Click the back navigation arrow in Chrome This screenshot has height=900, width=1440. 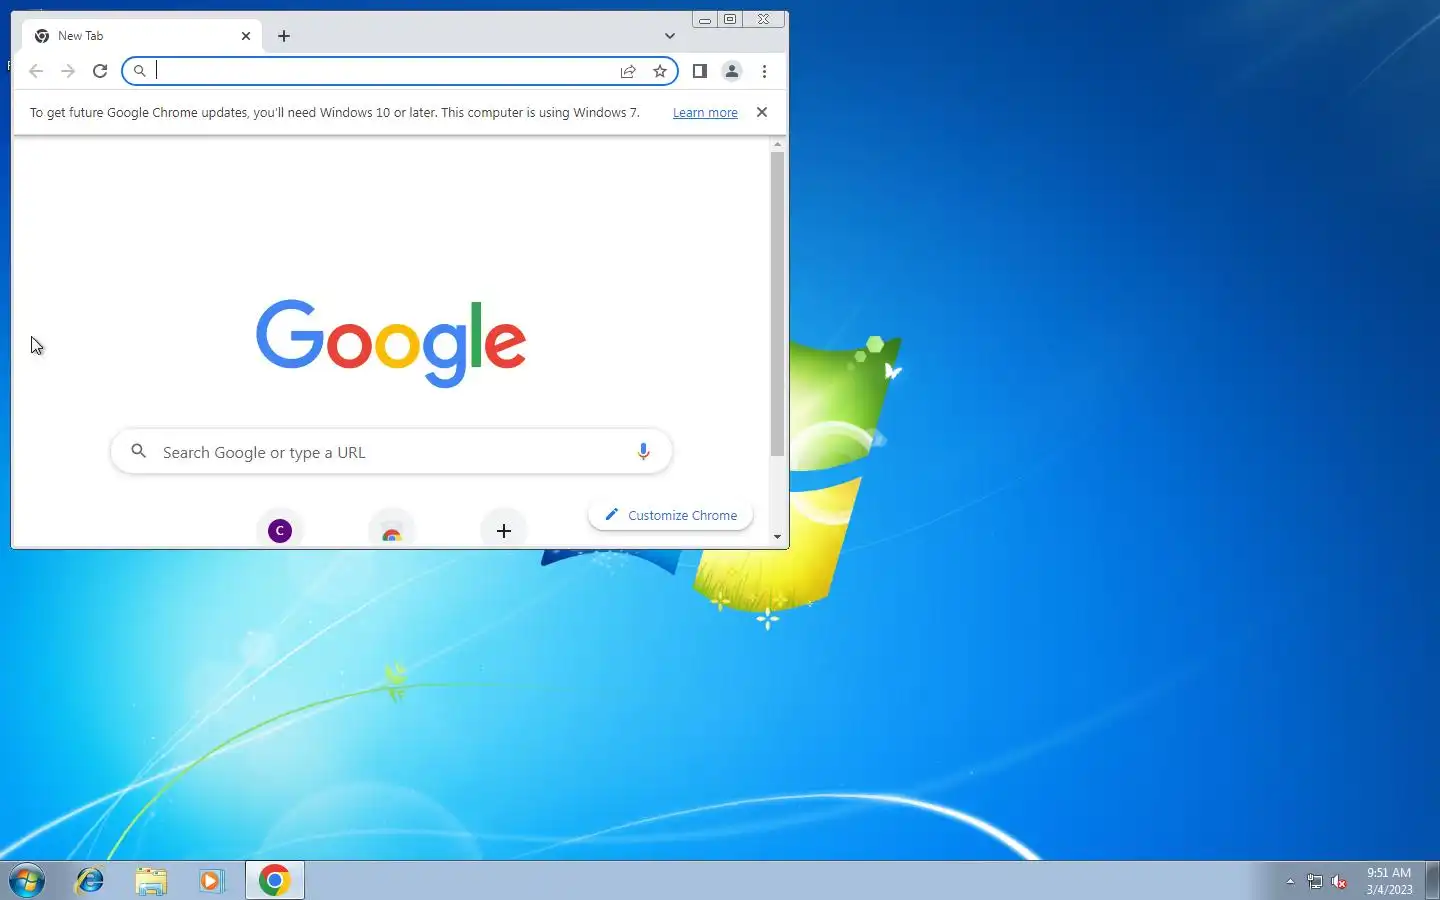pyautogui.click(x=36, y=71)
